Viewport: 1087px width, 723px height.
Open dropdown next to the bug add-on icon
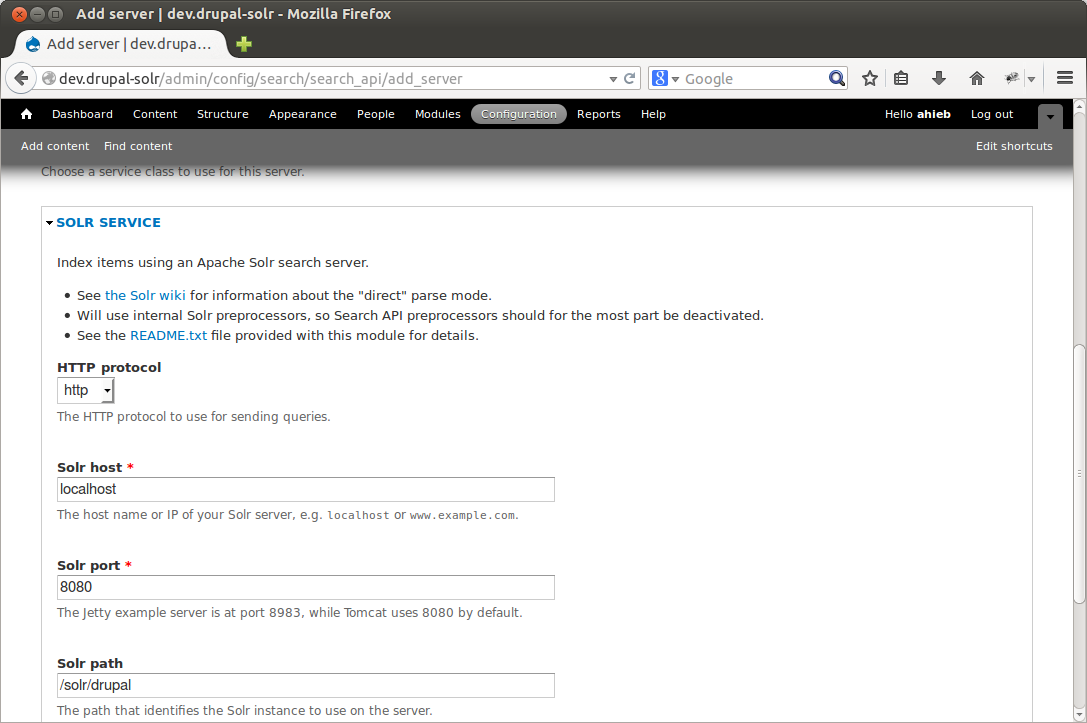pyautogui.click(x=1032, y=79)
